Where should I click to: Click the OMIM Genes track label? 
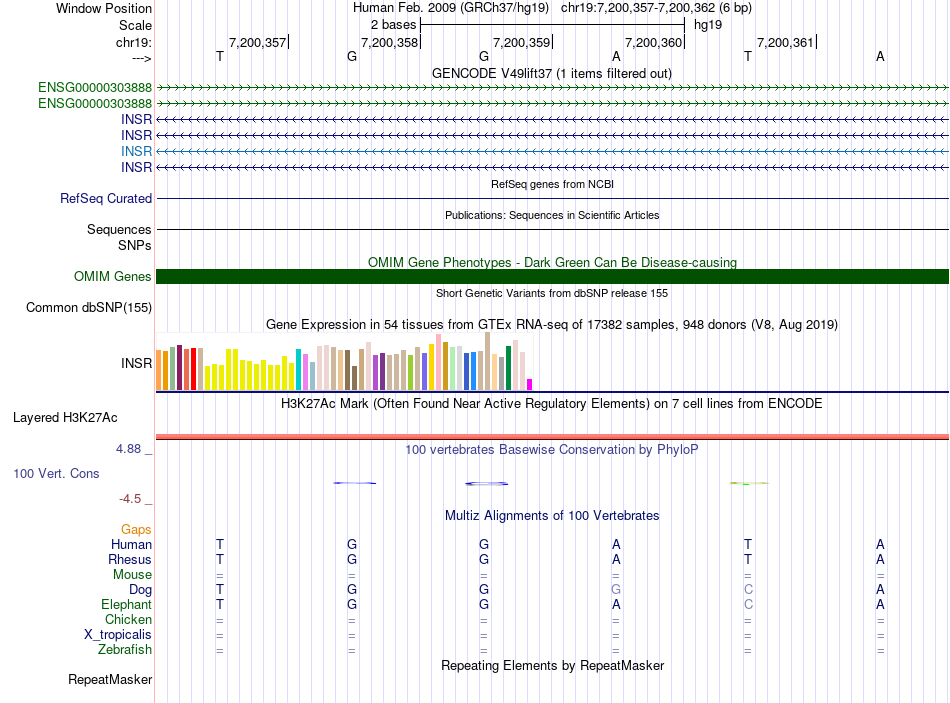(x=113, y=276)
